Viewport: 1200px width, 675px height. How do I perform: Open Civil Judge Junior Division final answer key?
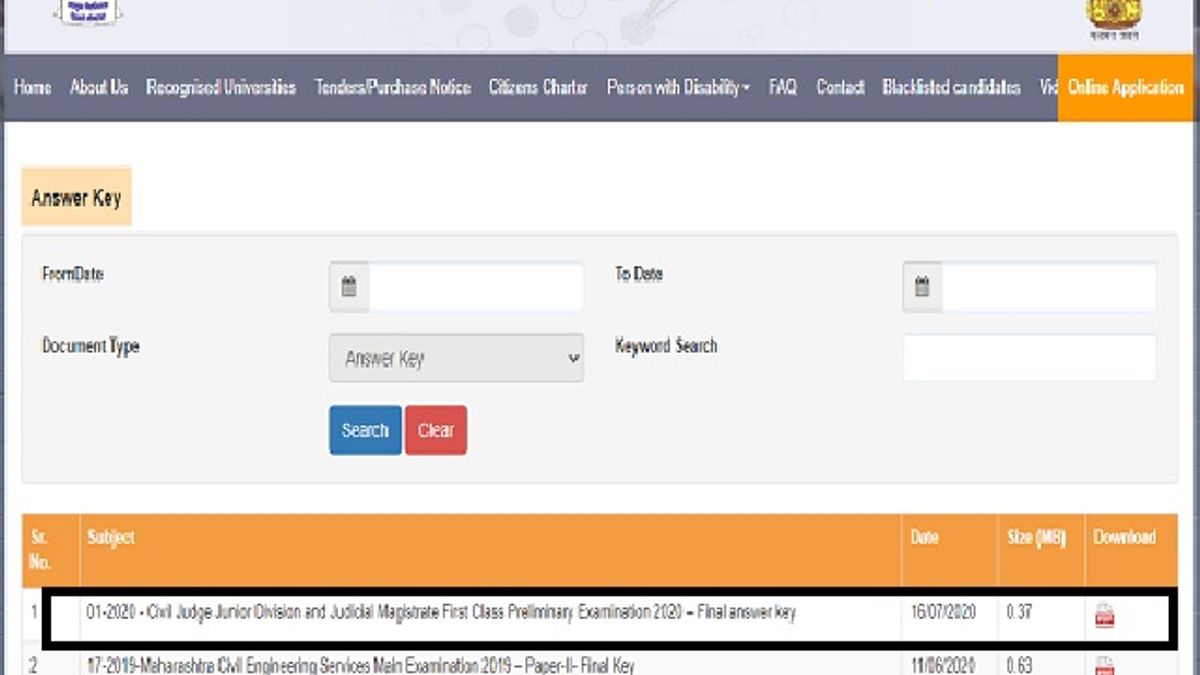[441, 612]
